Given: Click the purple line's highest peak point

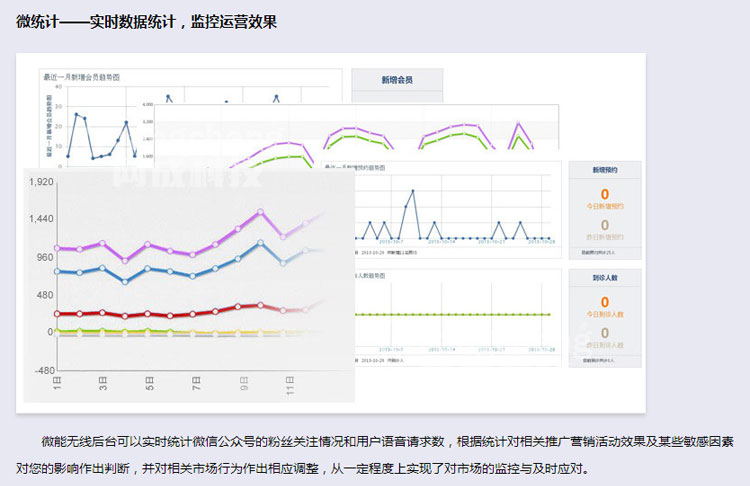Looking at the screenshot, I should tap(261, 212).
